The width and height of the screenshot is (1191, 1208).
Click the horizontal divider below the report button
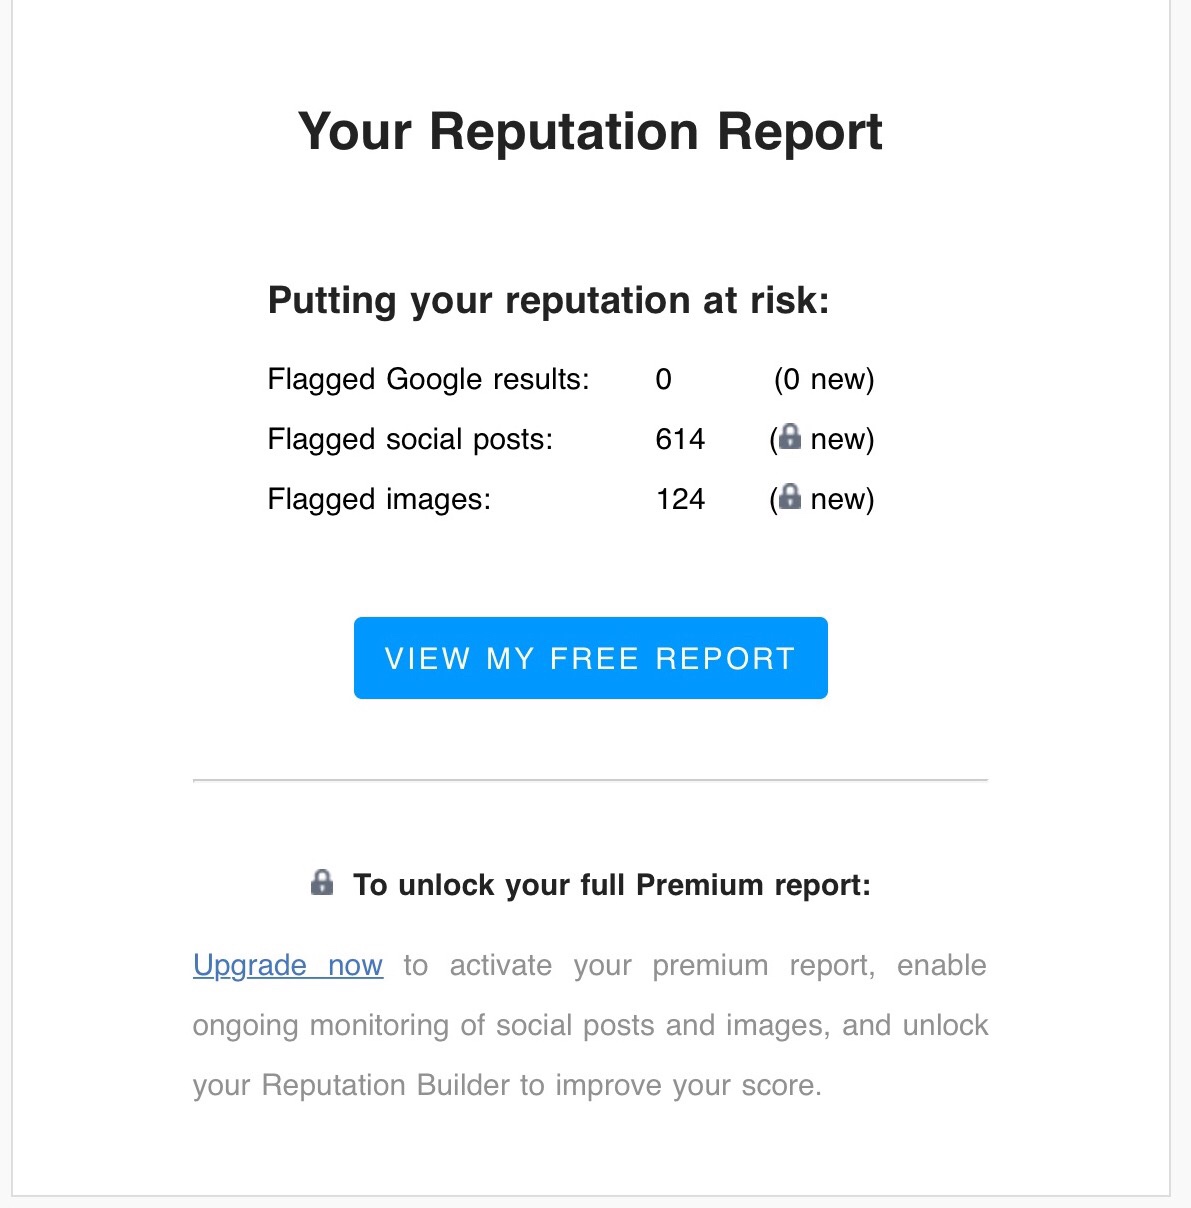(x=590, y=779)
